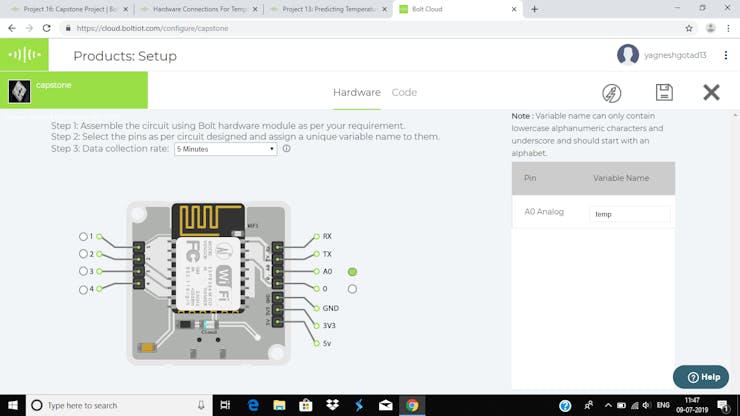The height and width of the screenshot is (416, 740).
Task: Click the capstone product name
Action: 54,85
